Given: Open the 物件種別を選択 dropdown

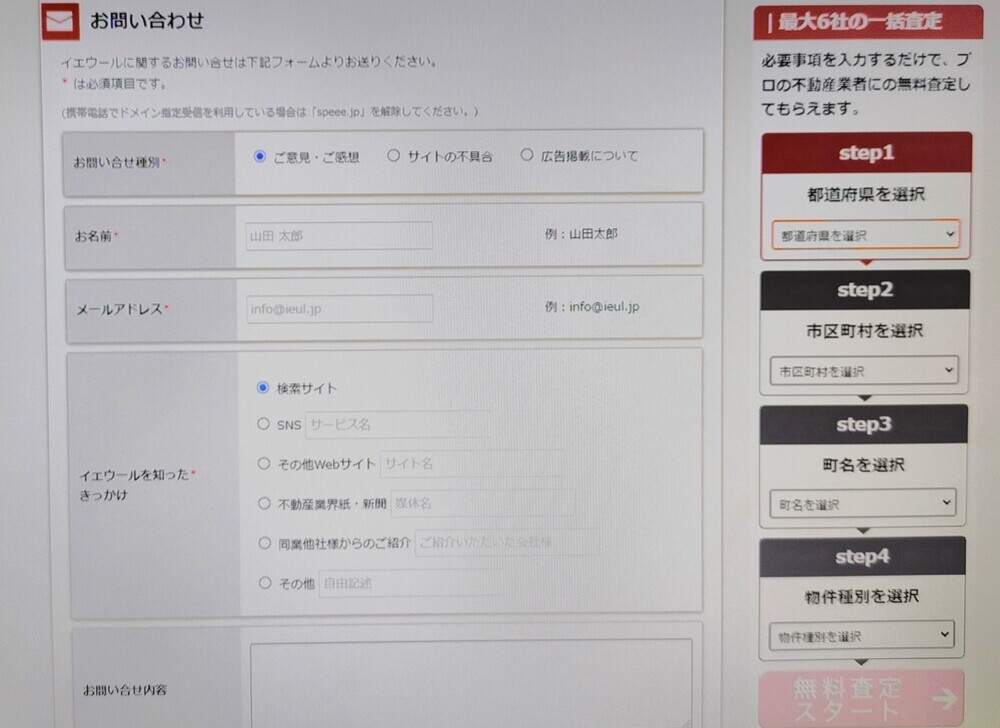Looking at the screenshot, I should tap(862, 636).
